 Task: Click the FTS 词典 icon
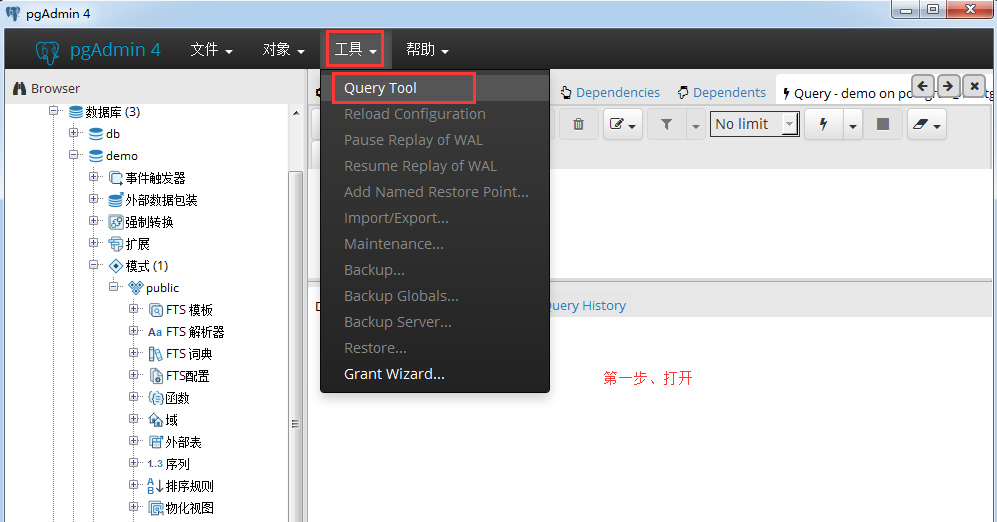(156, 354)
